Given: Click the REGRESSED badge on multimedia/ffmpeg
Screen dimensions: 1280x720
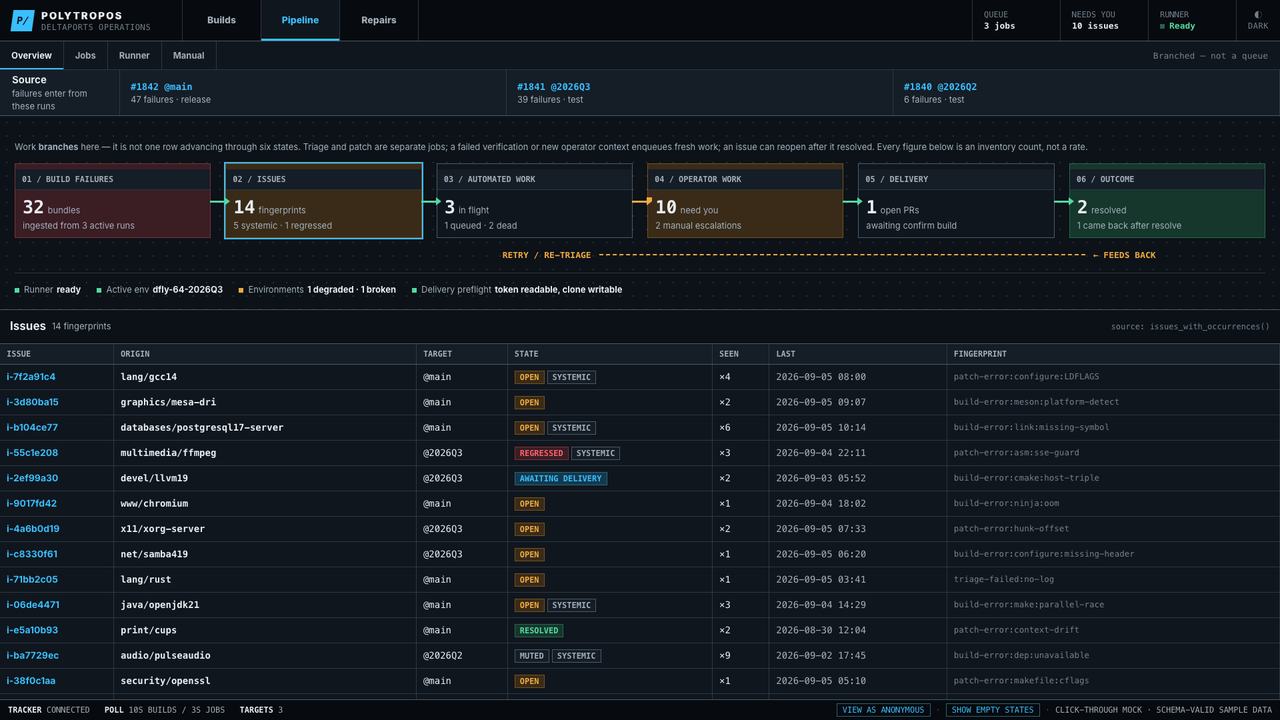Looking at the screenshot, I should [541, 453].
